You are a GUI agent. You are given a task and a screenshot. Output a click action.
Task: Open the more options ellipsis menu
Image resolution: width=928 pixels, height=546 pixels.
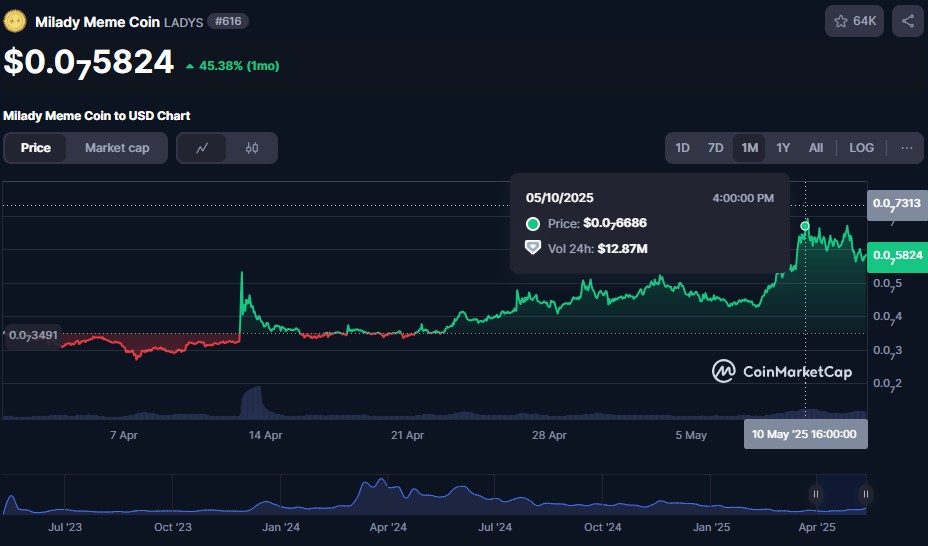907,148
